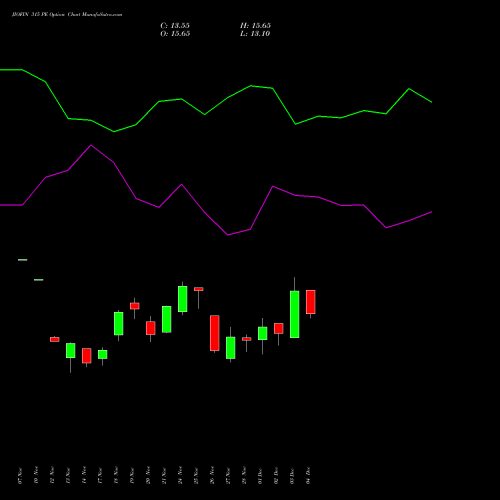The height and width of the screenshot is (500, 500).
Task: Select the small red candle for 19 Nov
Action: coord(135,306)
